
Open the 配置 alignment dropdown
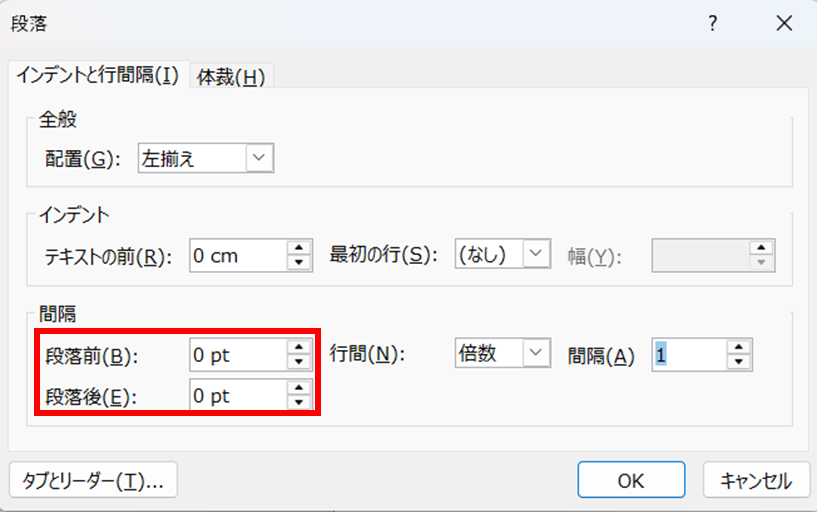click(x=259, y=157)
